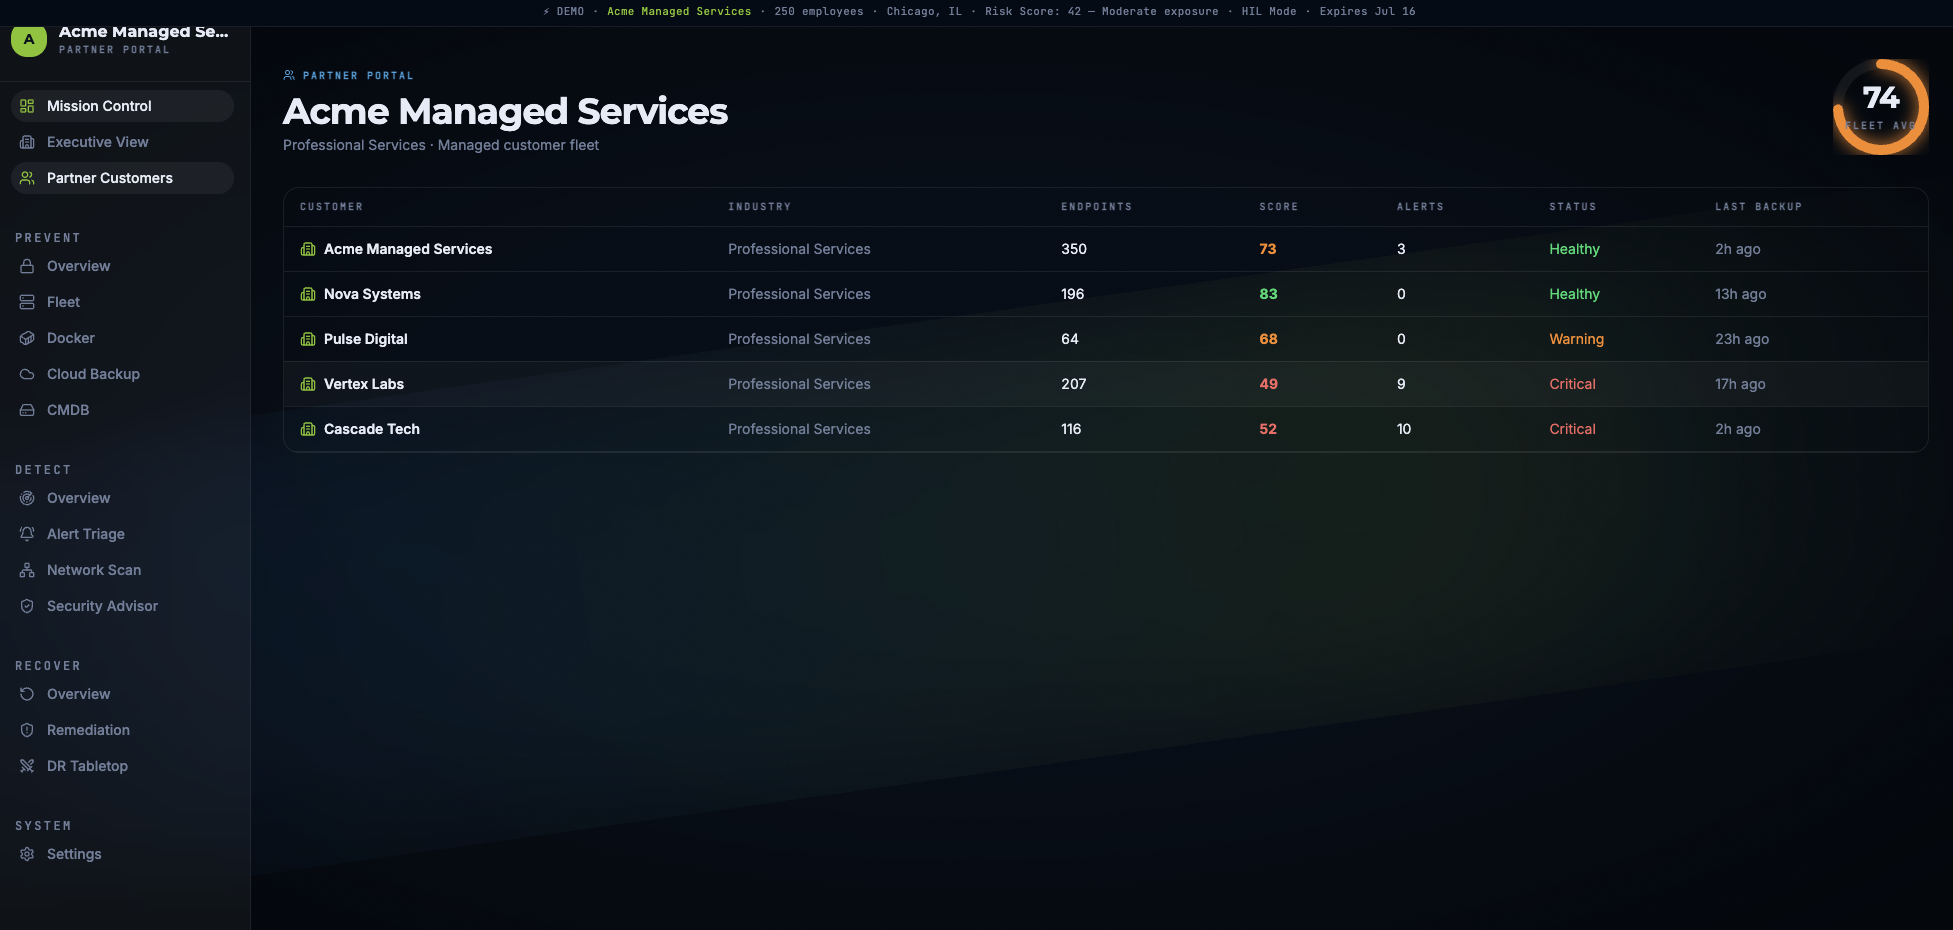Click score 83 for Nova Systems
This screenshot has height=930, width=1953.
point(1268,294)
